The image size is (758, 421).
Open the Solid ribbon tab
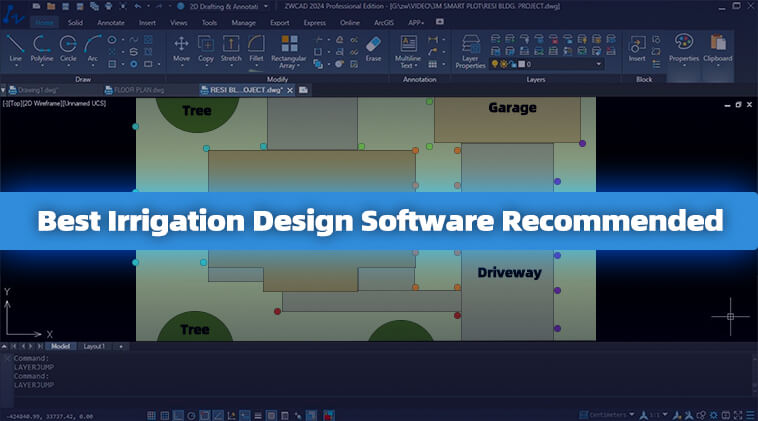[x=75, y=22]
